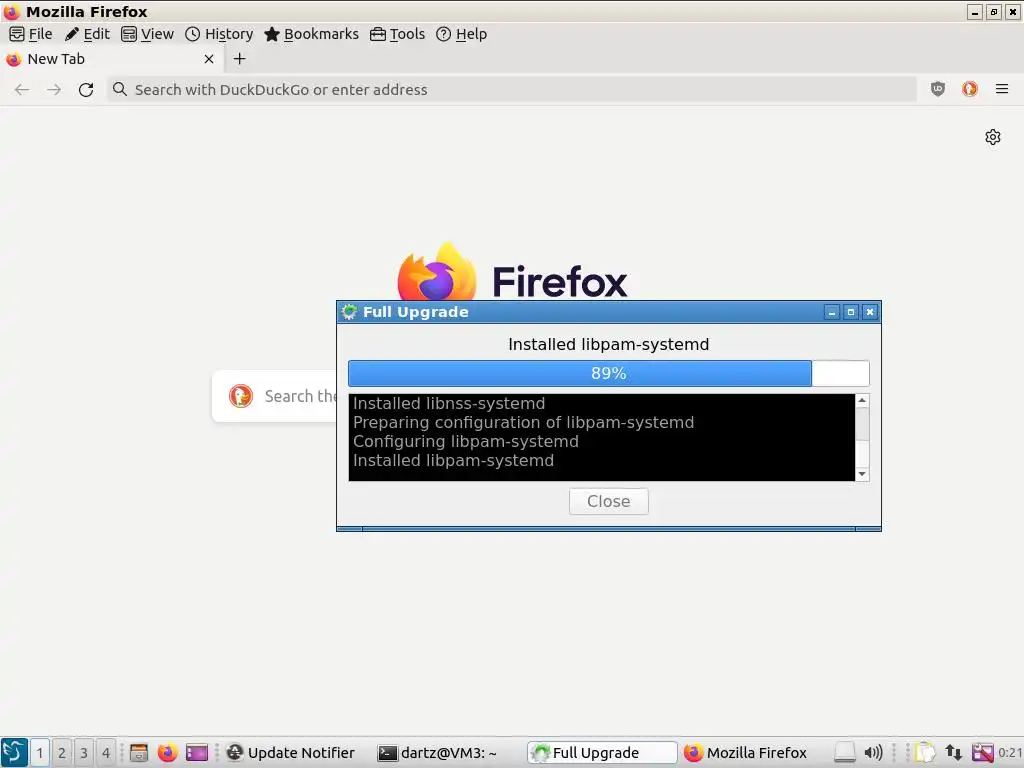
Task: Click 'Installed libpam-systemd' status label above progress
Action: click(x=609, y=344)
